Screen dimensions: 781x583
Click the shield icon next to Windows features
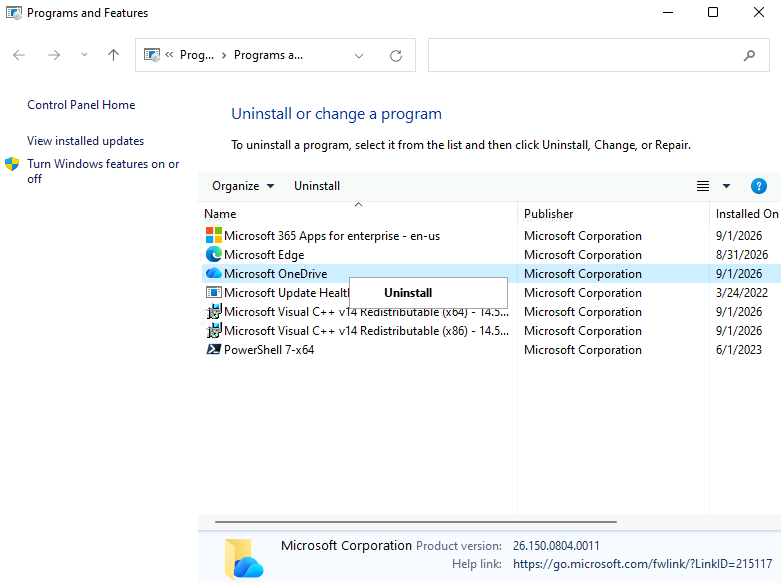pos(12,163)
